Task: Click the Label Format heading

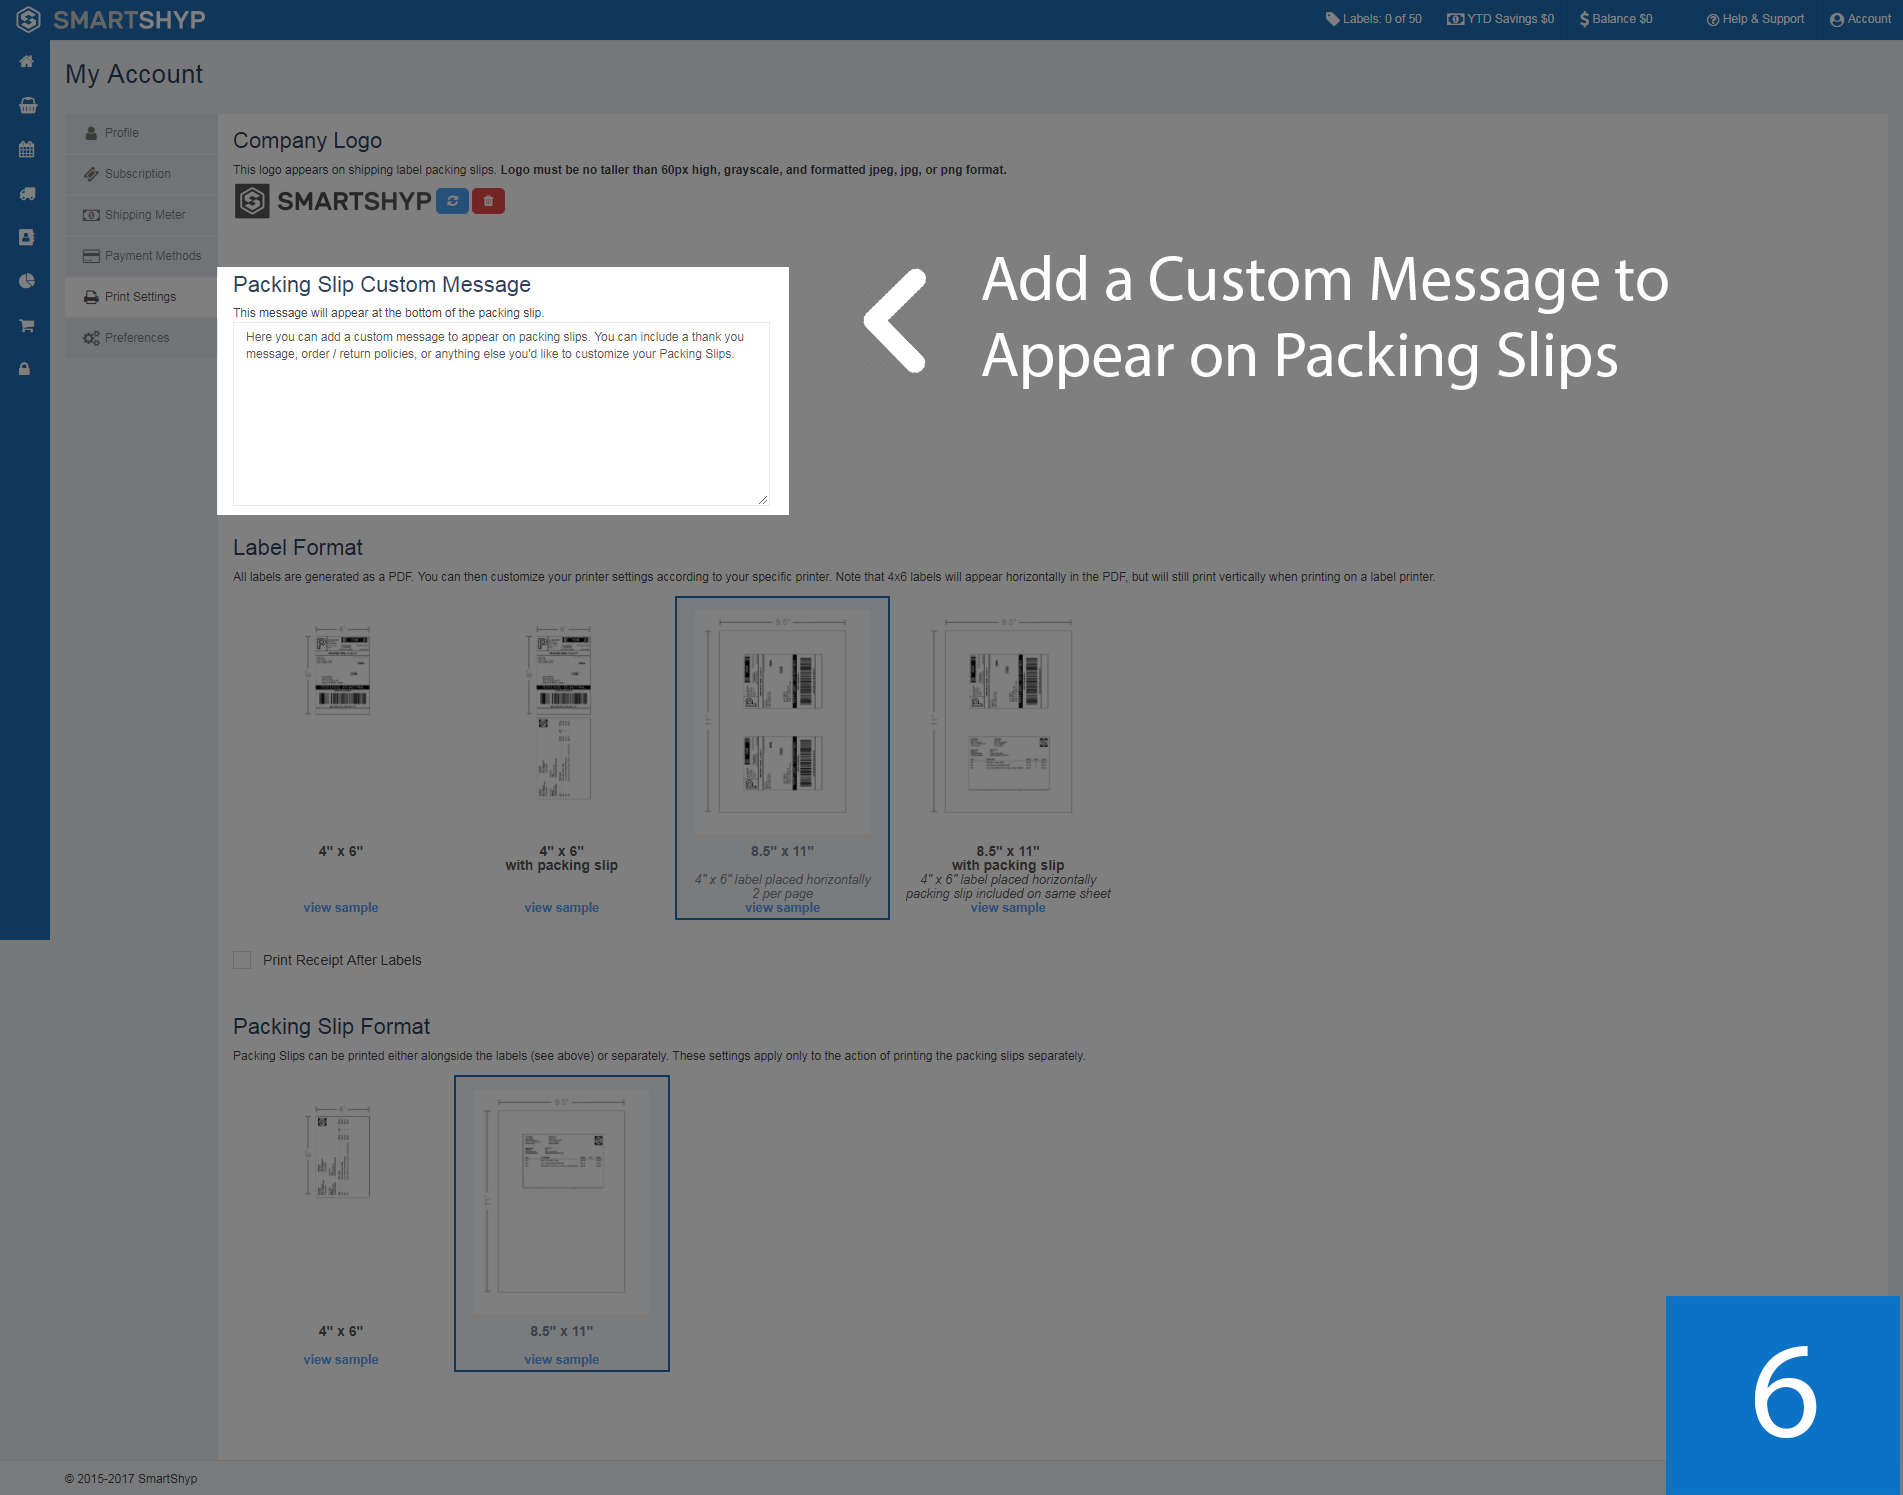Action: [x=298, y=548]
